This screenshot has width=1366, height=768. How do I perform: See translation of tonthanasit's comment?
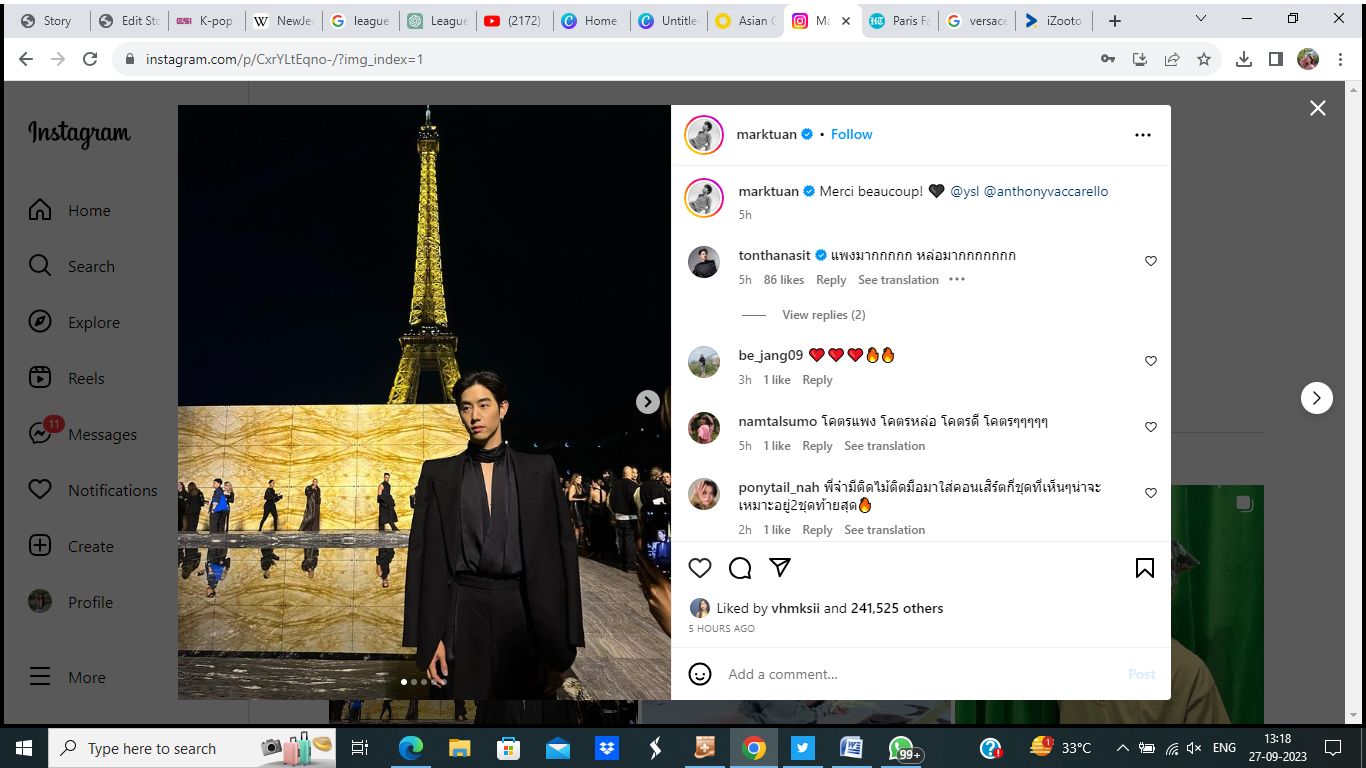click(898, 280)
